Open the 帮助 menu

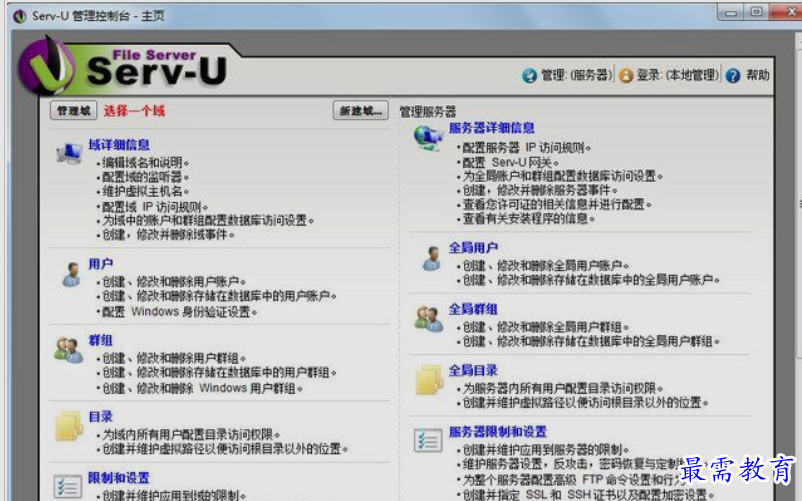tap(758, 75)
